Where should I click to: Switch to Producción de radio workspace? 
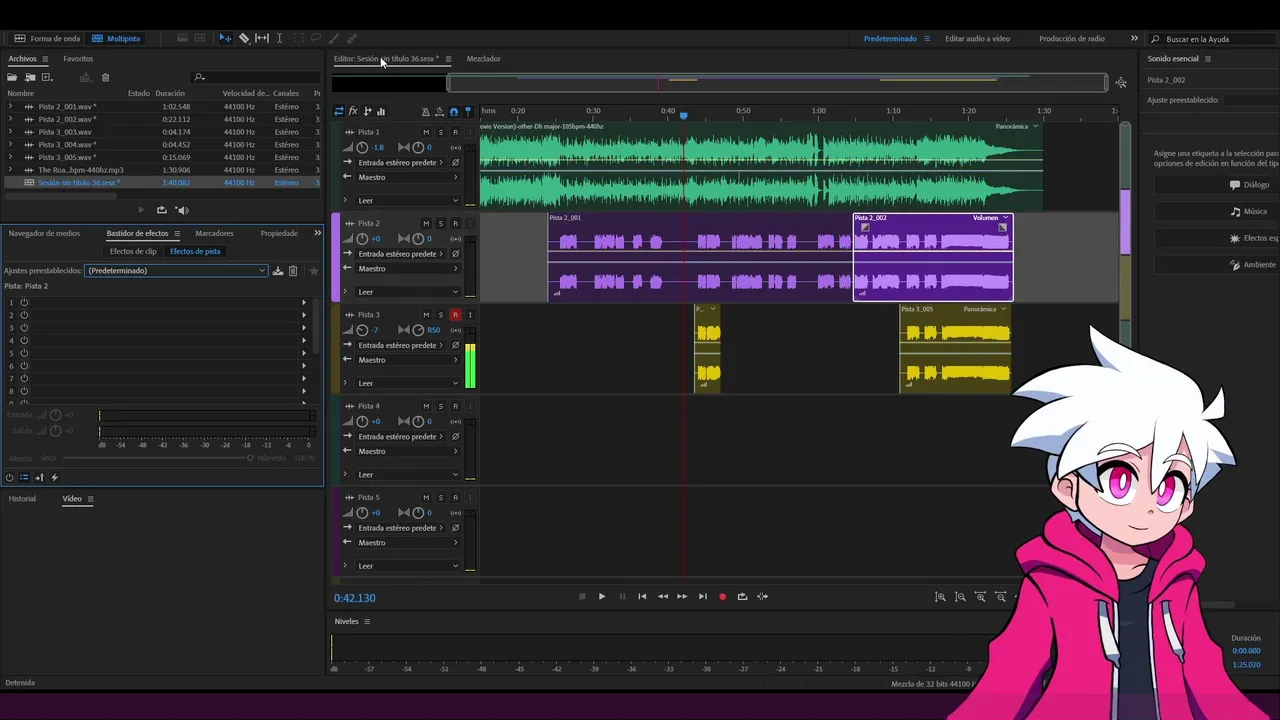pos(1072,39)
